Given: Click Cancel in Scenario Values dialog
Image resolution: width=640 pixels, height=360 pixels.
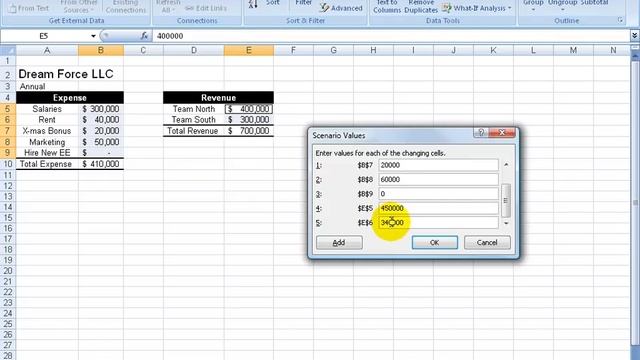Looking at the screenshot, I should 487,242.
